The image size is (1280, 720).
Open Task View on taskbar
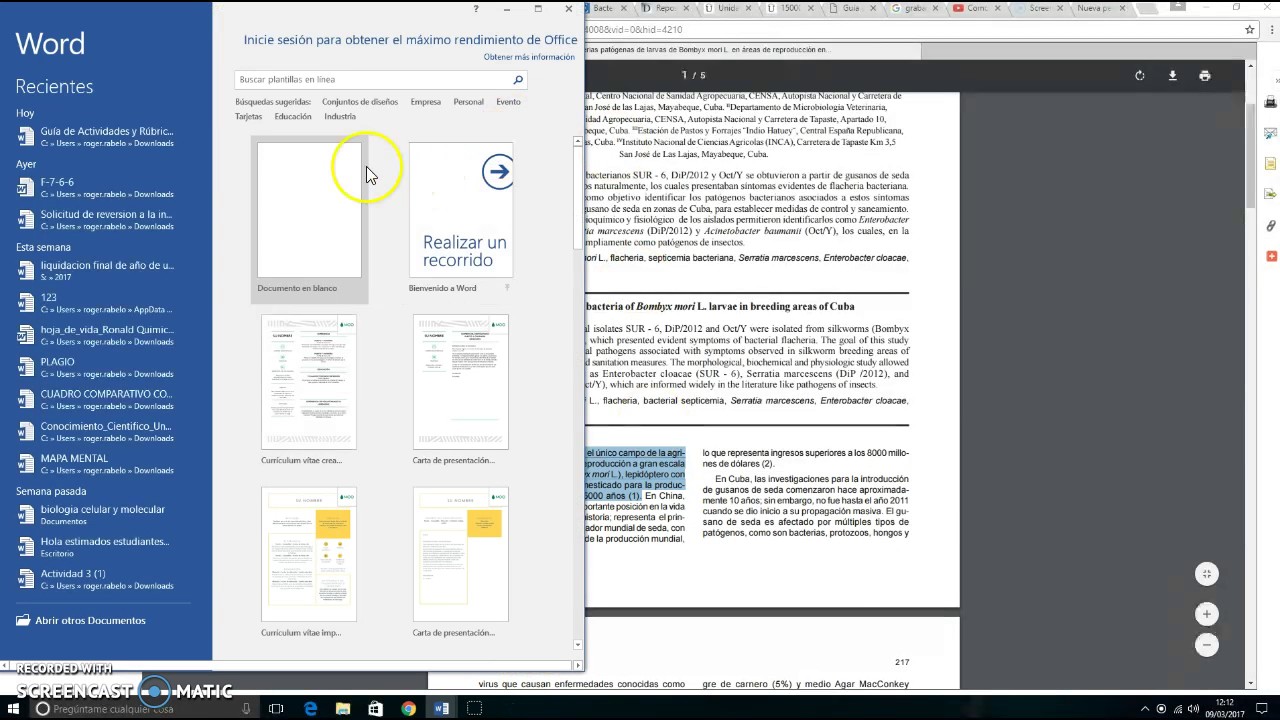click(x=277, y=709)
